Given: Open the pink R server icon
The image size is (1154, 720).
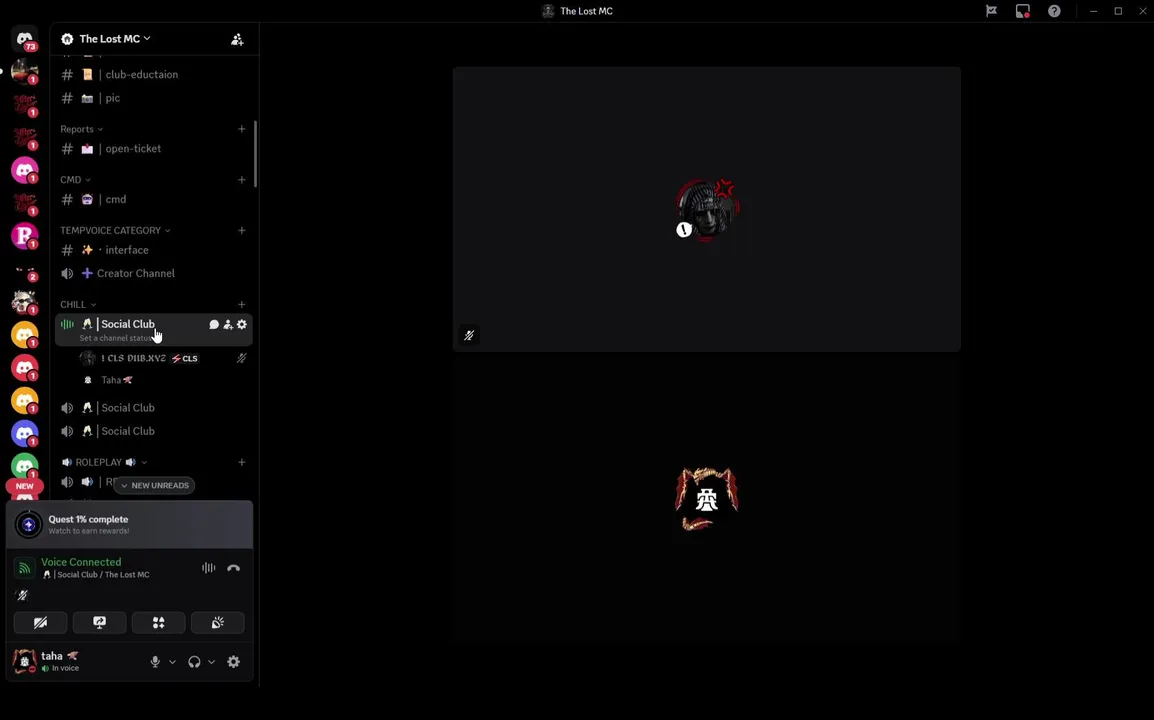Looking at the screenshot, I should (x=24, y=236).
